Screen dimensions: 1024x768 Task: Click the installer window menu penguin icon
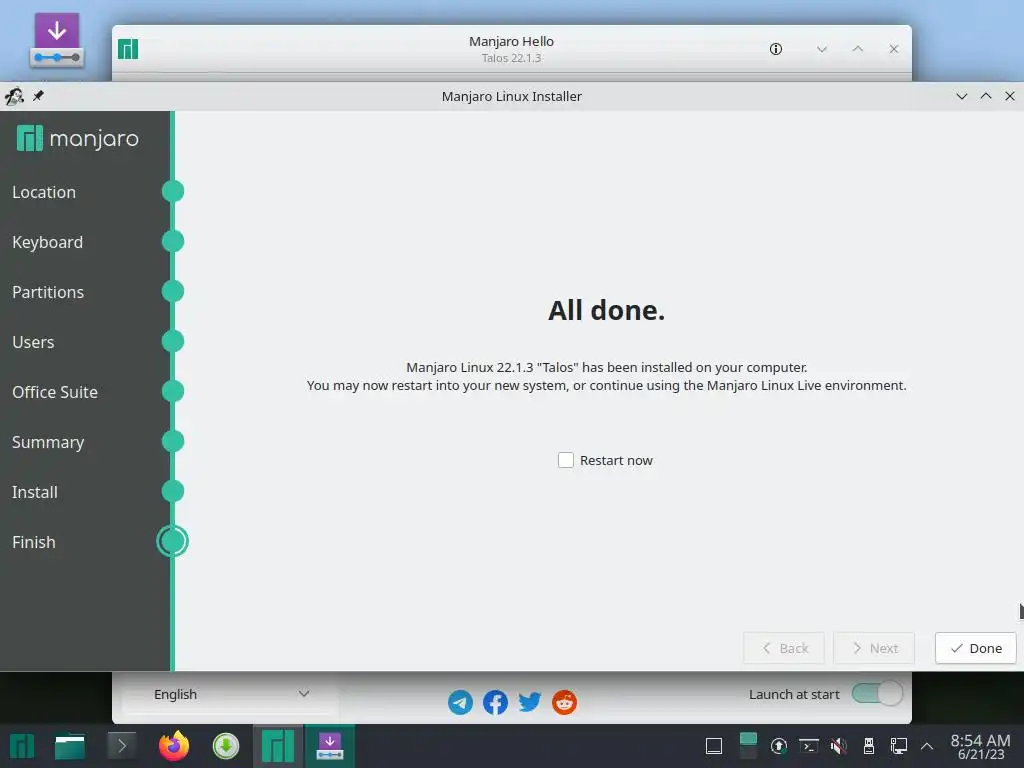pos(14,97)
